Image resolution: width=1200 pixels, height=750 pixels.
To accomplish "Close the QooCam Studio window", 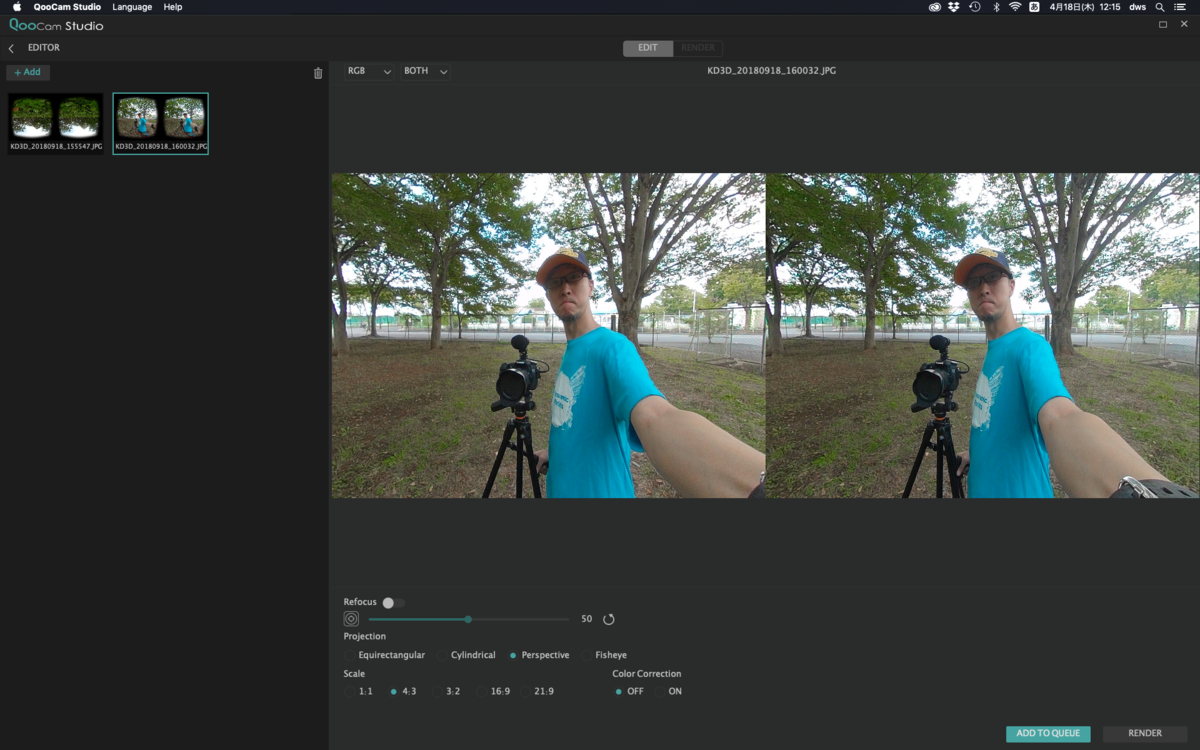I will pyautogui.click(x=1183, y=25).
